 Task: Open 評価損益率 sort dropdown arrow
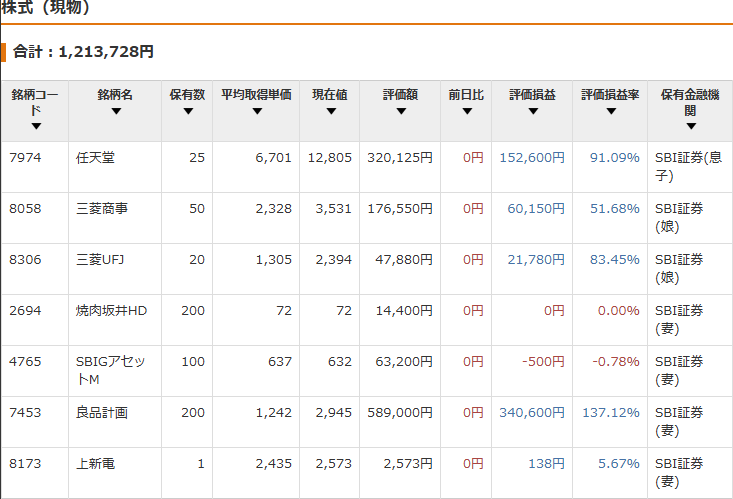pyautogui.click(x=609, y=111)
